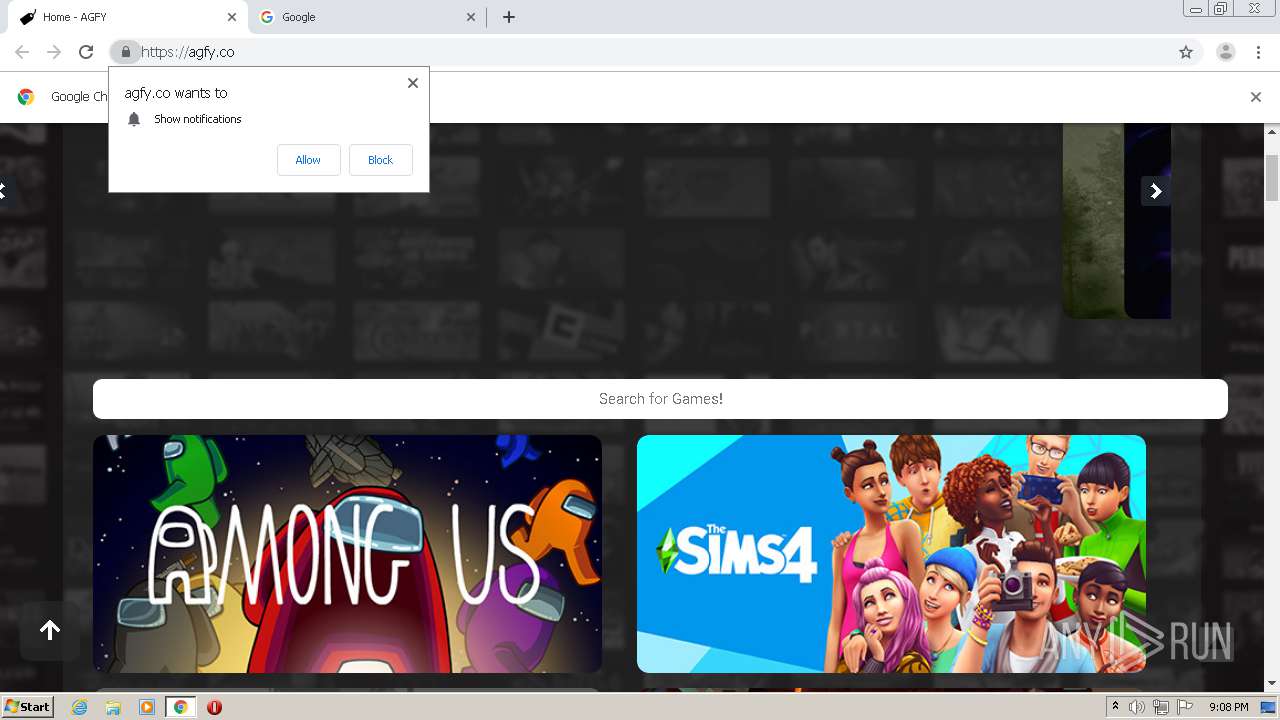Go back to previous page
The image size is (1280, 720).
[x=22, y=52]
